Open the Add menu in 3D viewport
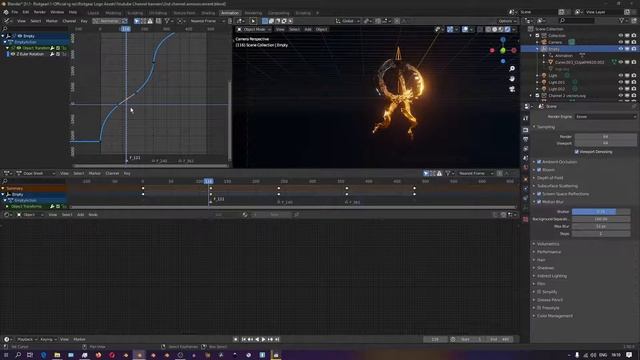 coord(308,29)
